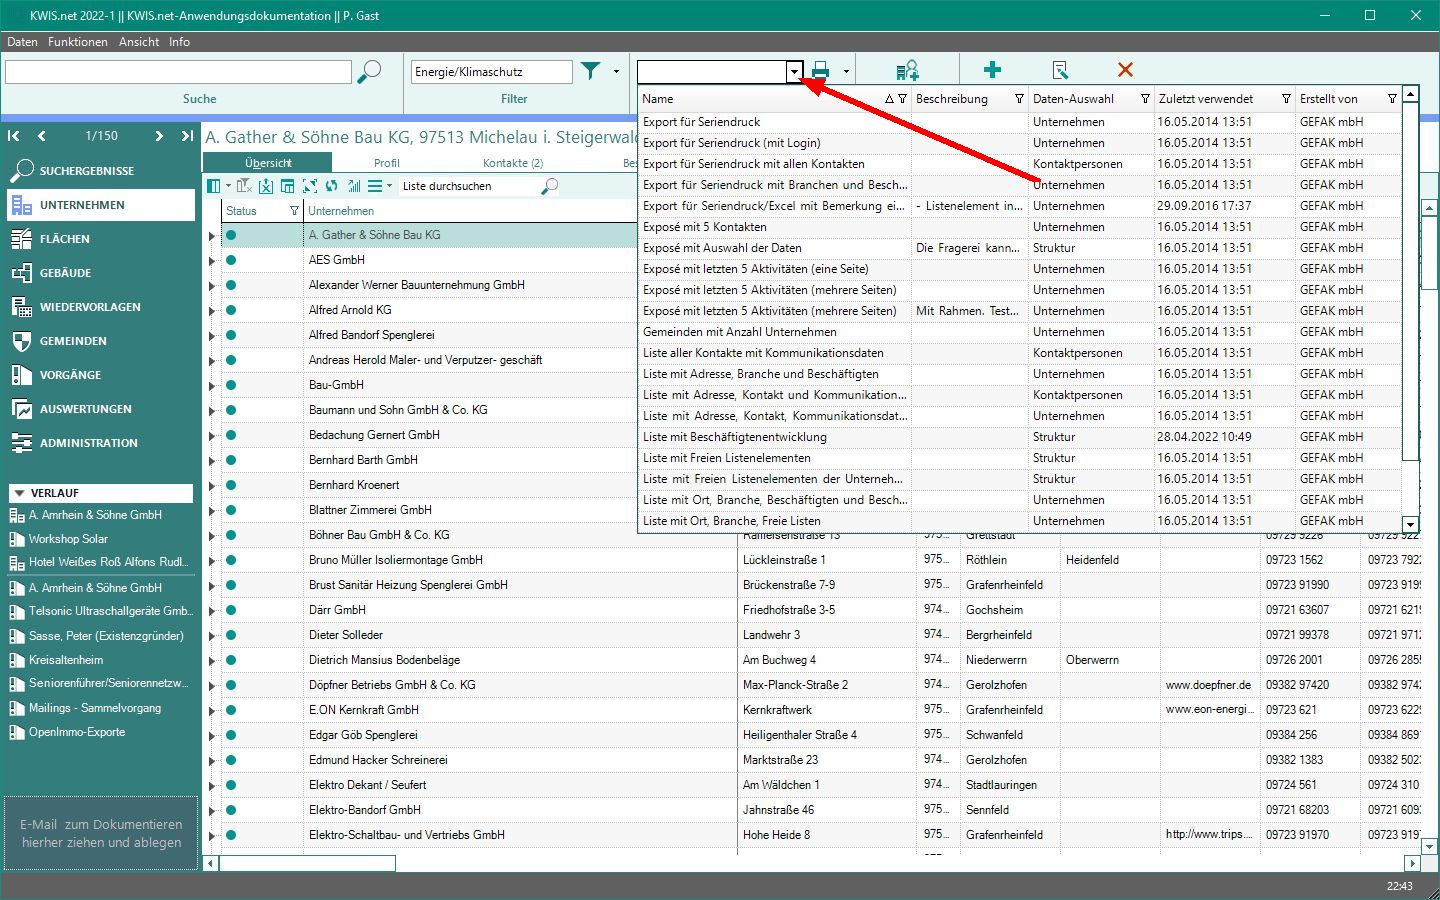
Task: Switch to the Kontakte (2) tab
Action: pyautogui.click(x=513, y=163)
